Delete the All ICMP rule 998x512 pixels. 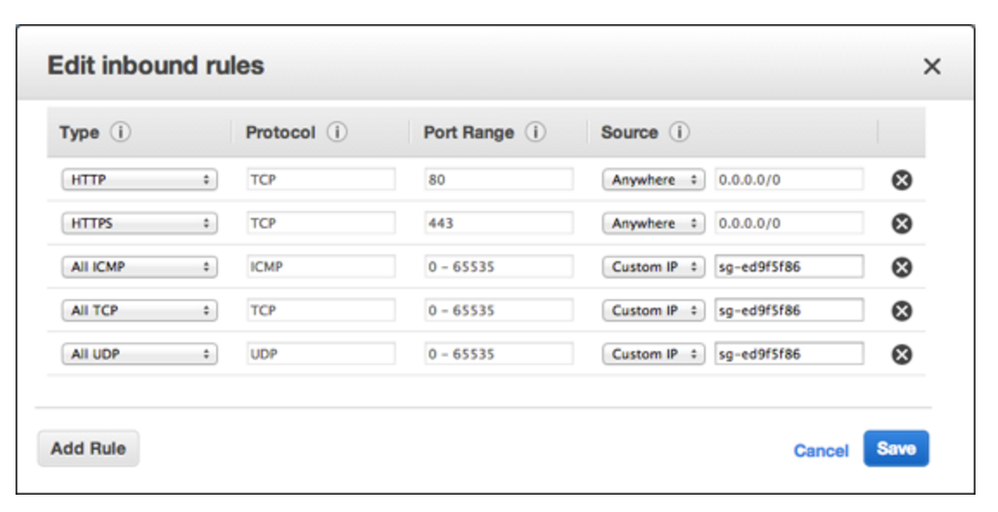point(901,267)
